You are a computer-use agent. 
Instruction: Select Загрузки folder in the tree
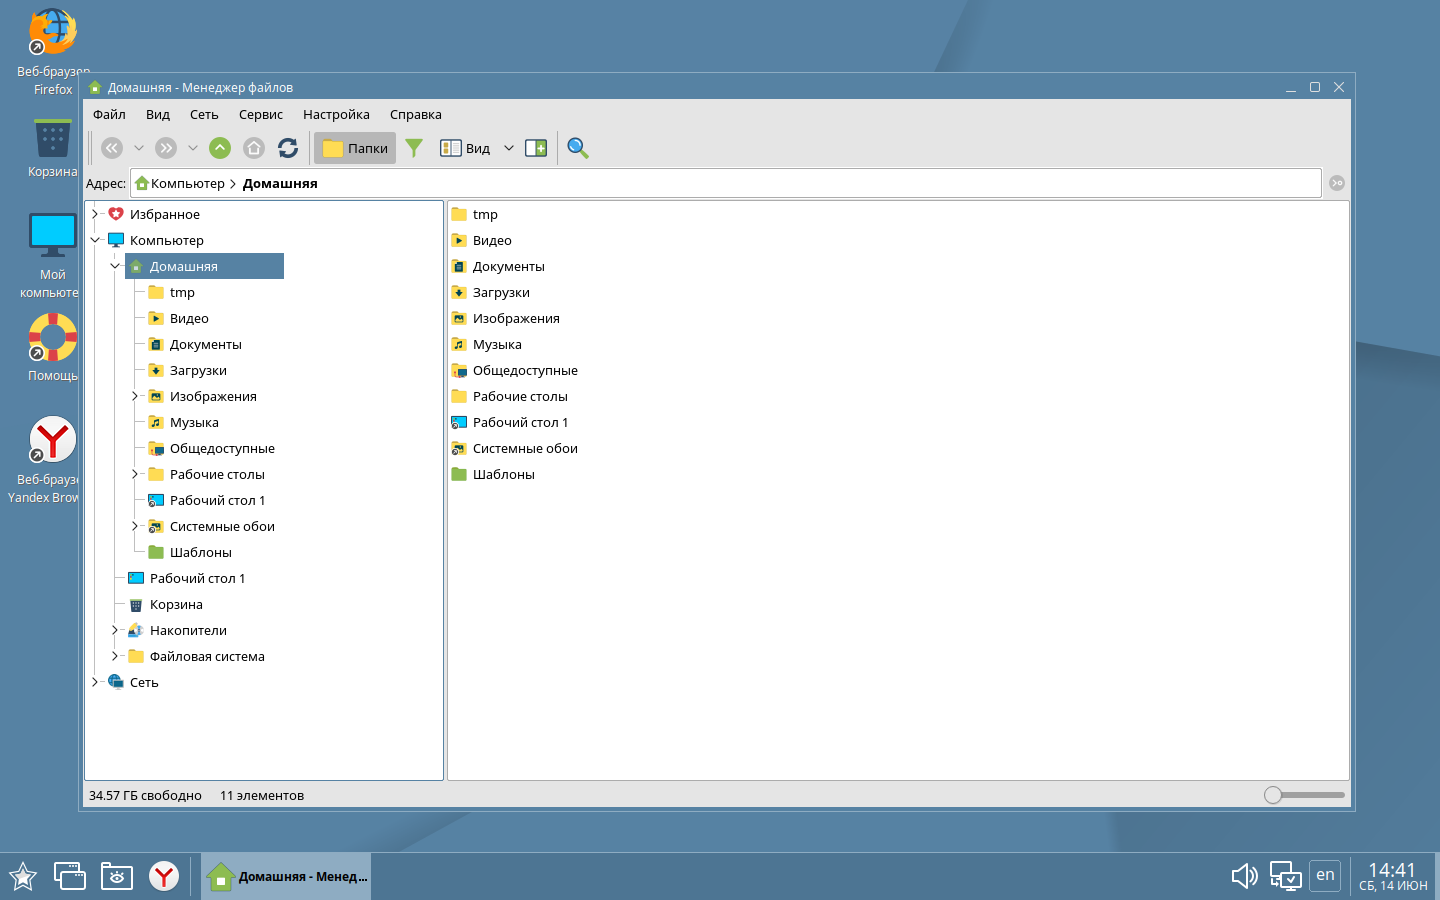tap(187, 370)
